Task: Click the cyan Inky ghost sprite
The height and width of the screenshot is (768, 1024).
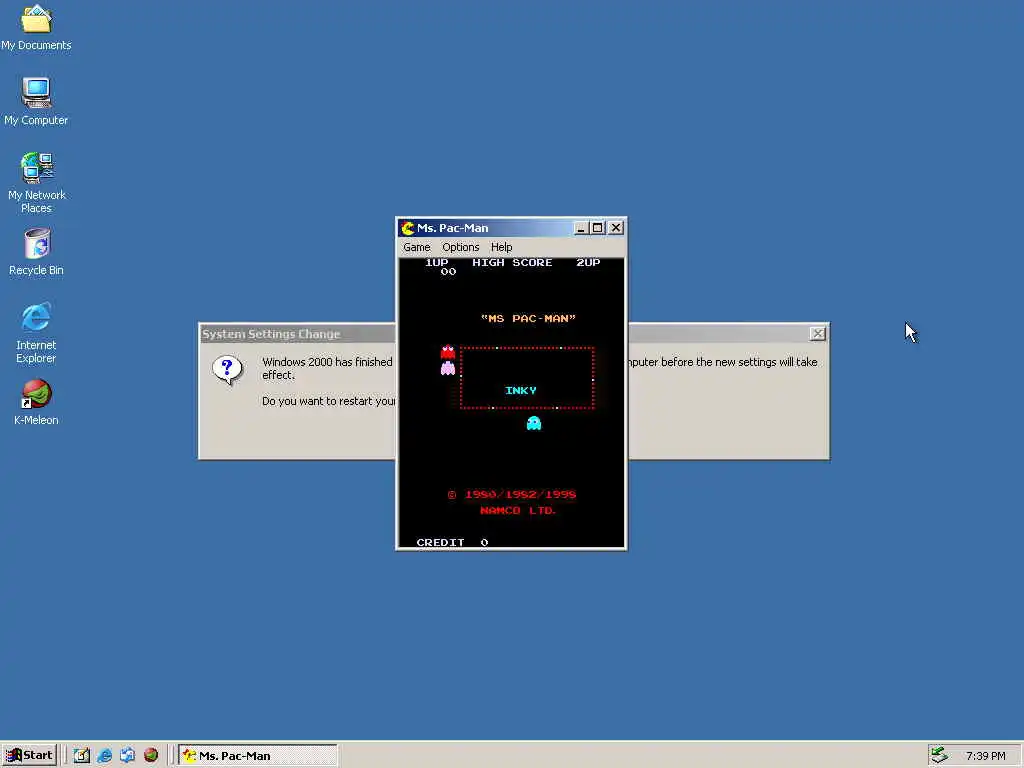Action: (534, 423)
